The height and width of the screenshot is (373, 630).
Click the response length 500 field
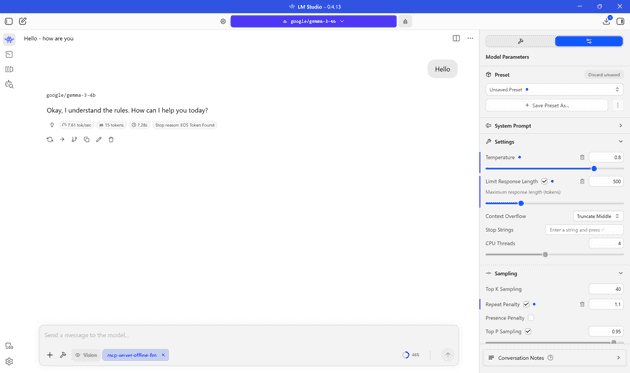coord(606,181)
